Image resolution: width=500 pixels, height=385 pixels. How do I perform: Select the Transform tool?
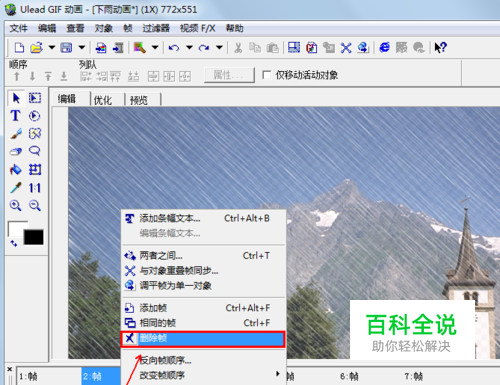(35, 170)
